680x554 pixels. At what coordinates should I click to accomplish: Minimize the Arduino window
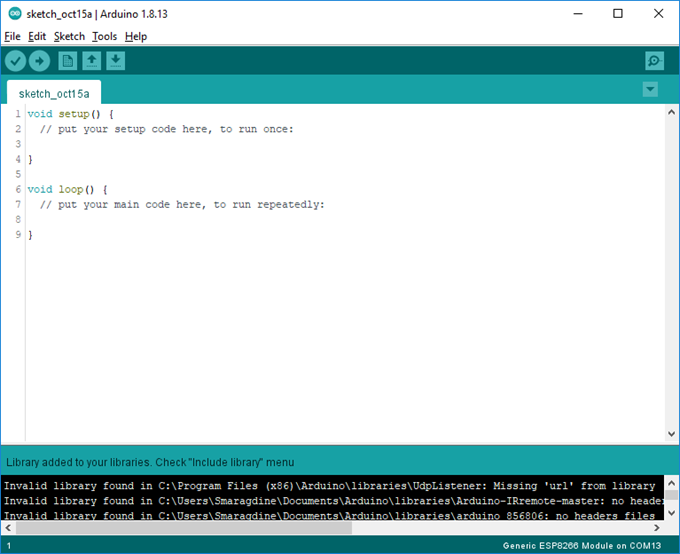tap(578, 14)
